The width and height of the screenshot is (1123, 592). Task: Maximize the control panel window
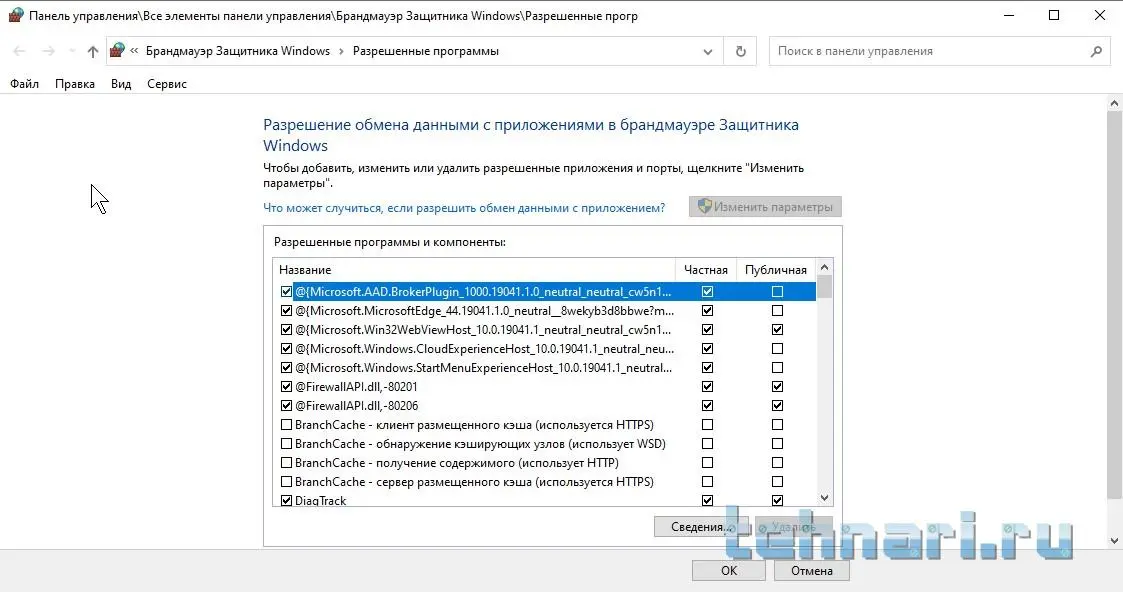[x=1054, y=15]
